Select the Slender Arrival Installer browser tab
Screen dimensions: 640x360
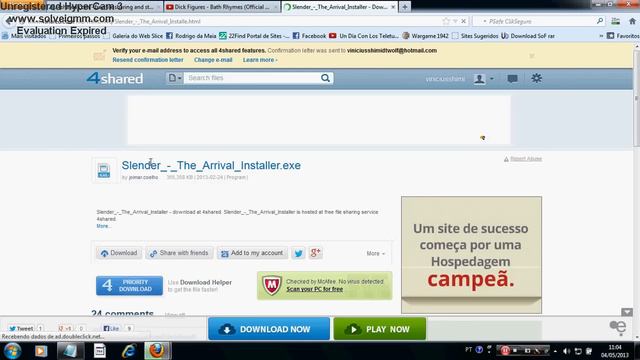pos(339,7)
